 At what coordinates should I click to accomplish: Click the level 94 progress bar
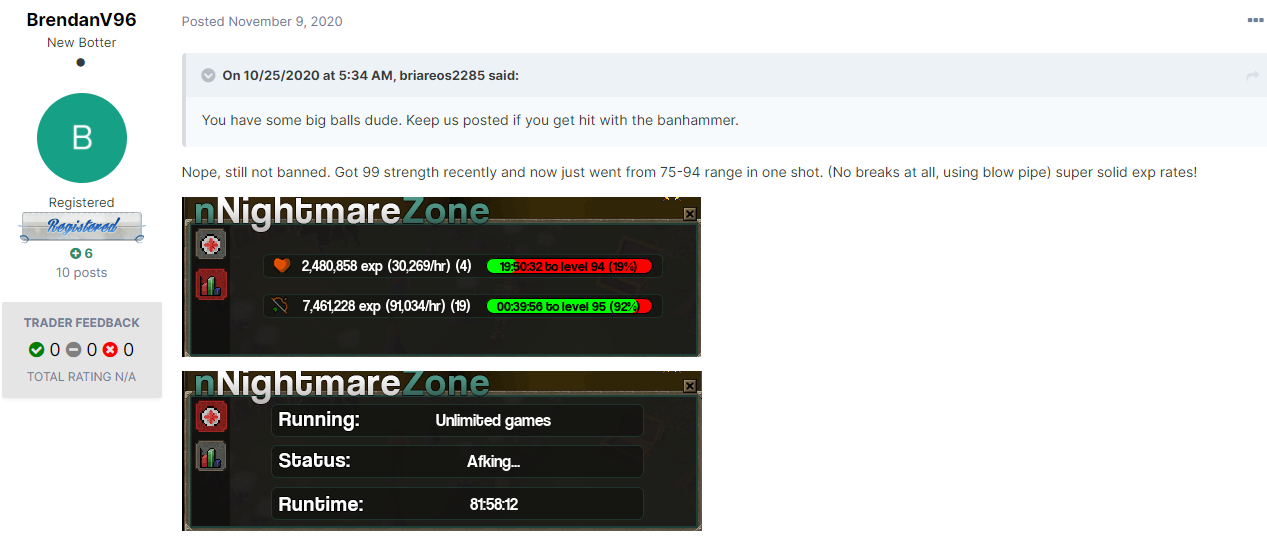click(x=569, y=266)
